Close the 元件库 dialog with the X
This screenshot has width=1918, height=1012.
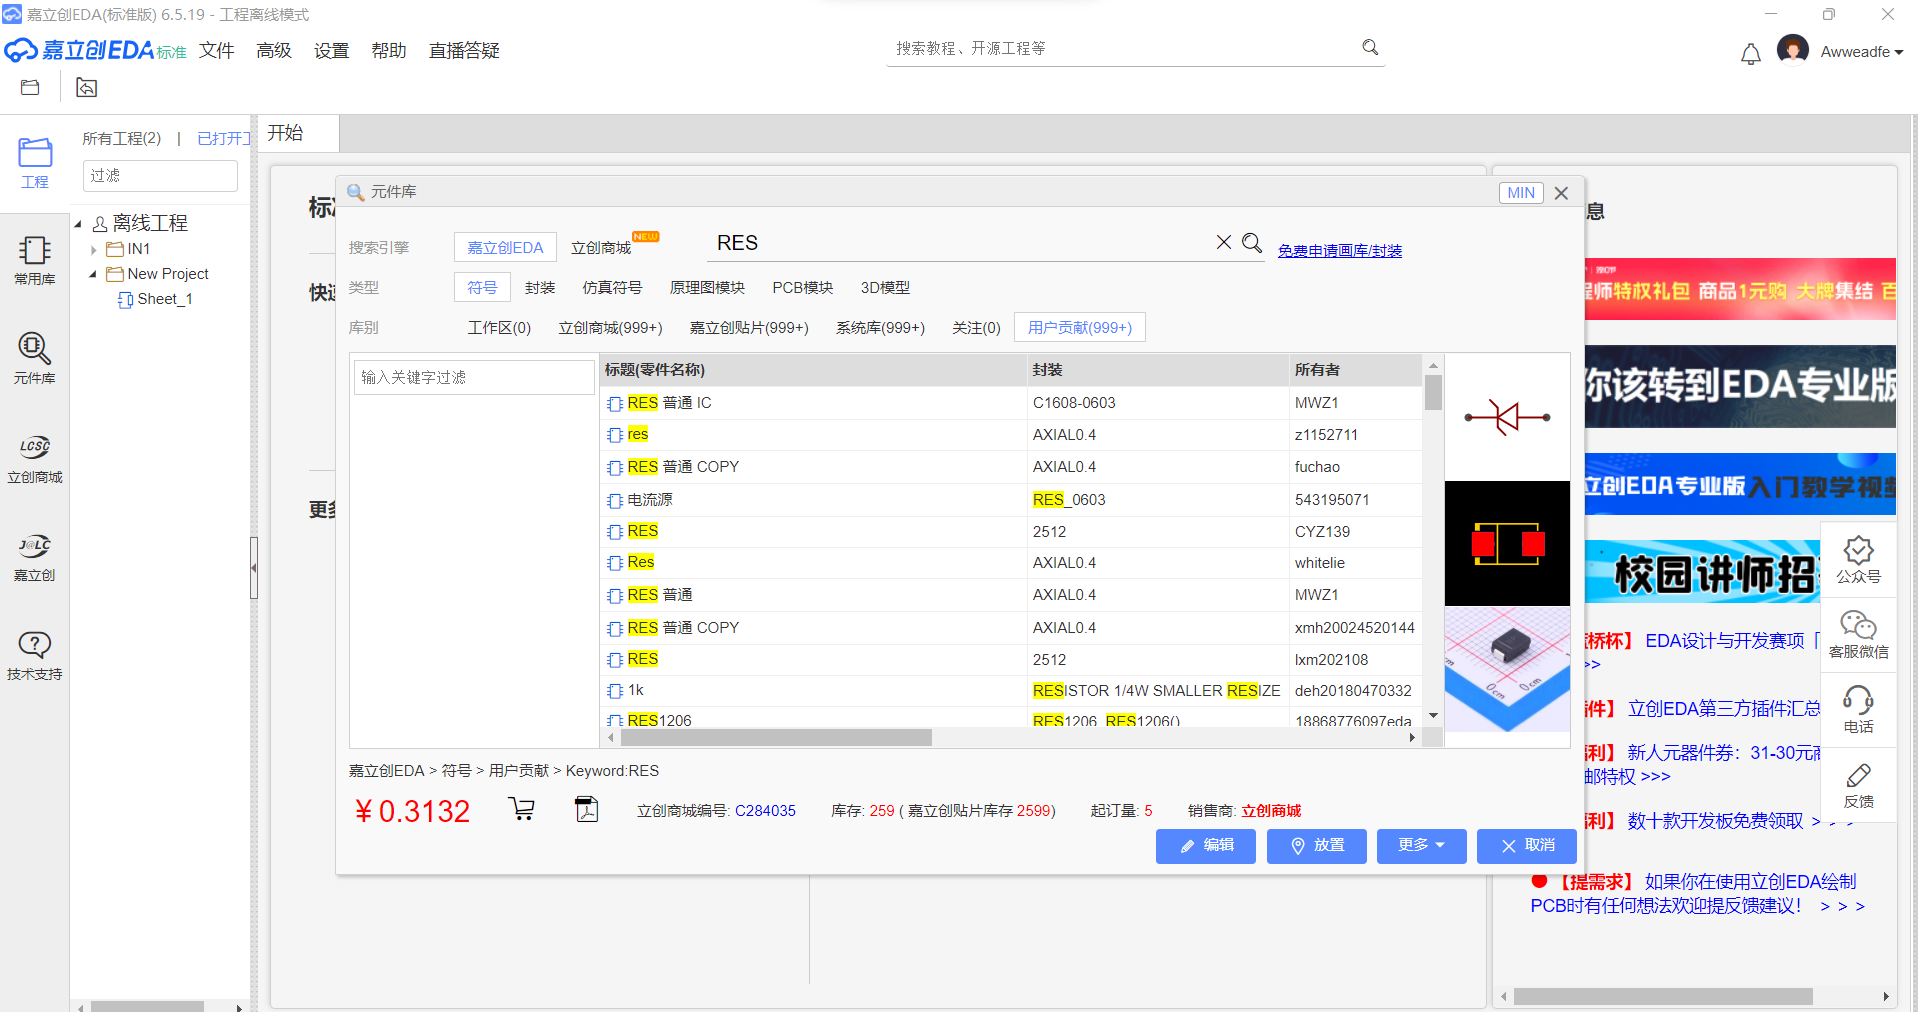1561,193
